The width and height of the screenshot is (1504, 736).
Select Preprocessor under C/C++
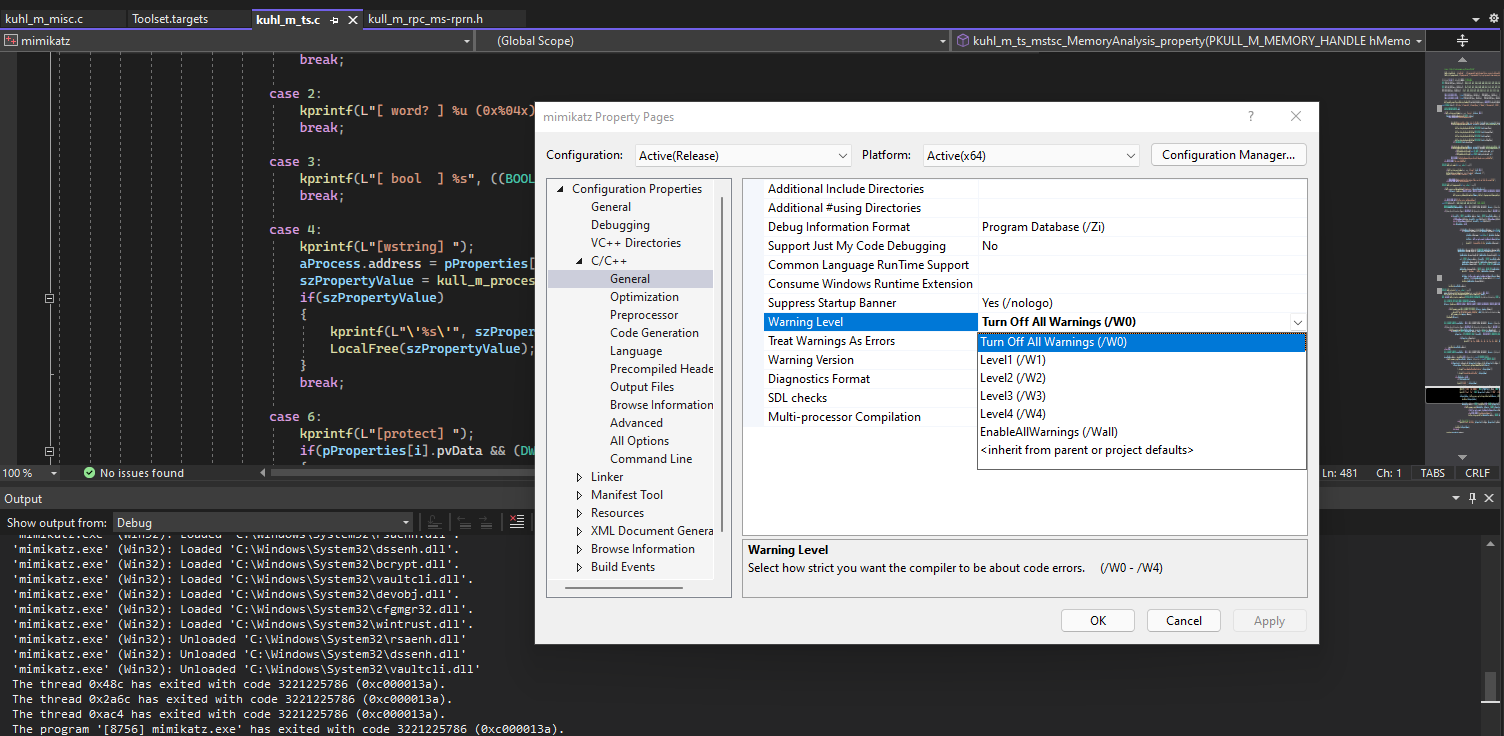coord(644,315)
